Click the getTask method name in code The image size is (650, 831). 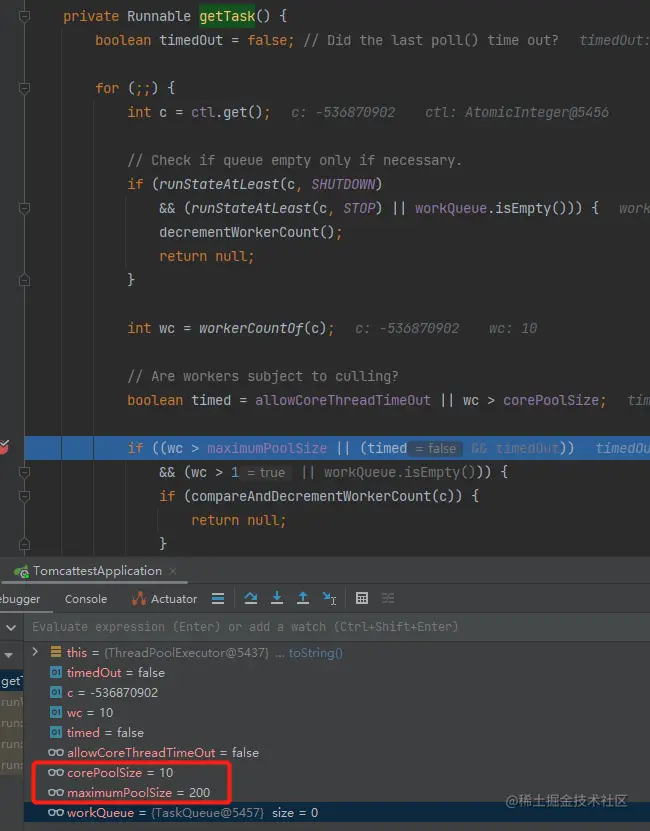[227, 16]
